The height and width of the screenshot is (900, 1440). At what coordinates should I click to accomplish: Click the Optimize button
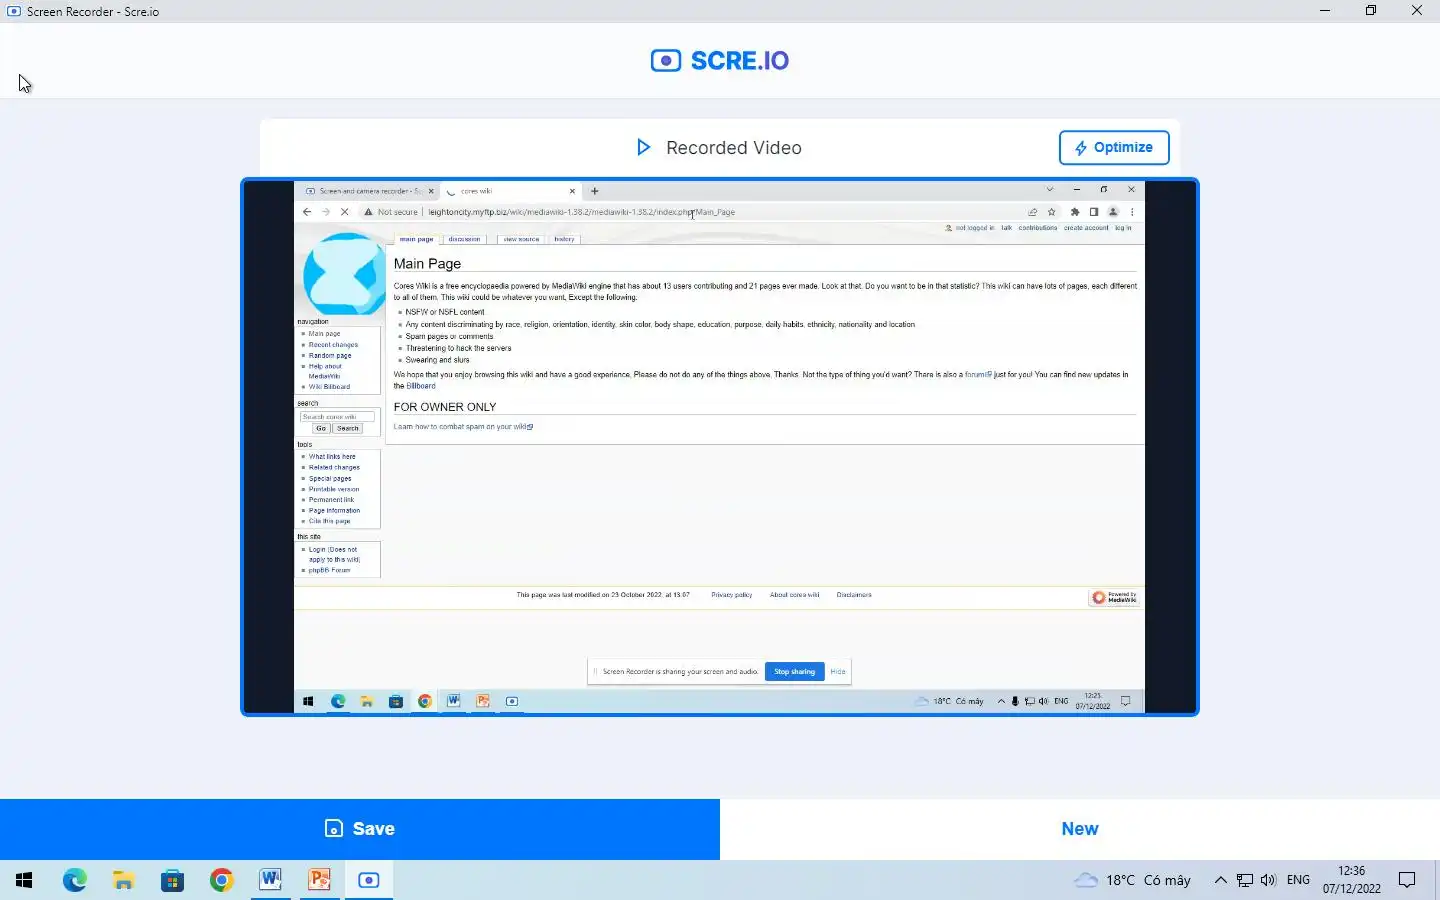pos(1114,147)
